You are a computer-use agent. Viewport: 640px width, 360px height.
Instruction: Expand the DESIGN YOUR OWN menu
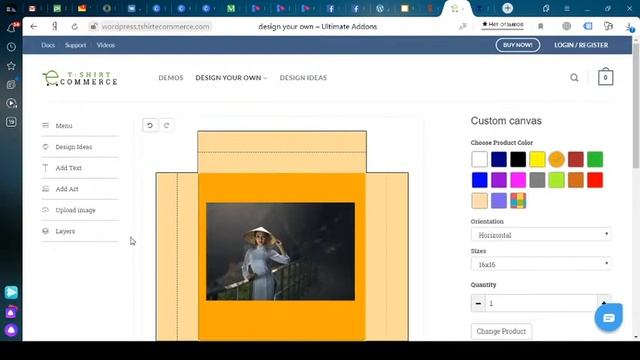(231, 78)
